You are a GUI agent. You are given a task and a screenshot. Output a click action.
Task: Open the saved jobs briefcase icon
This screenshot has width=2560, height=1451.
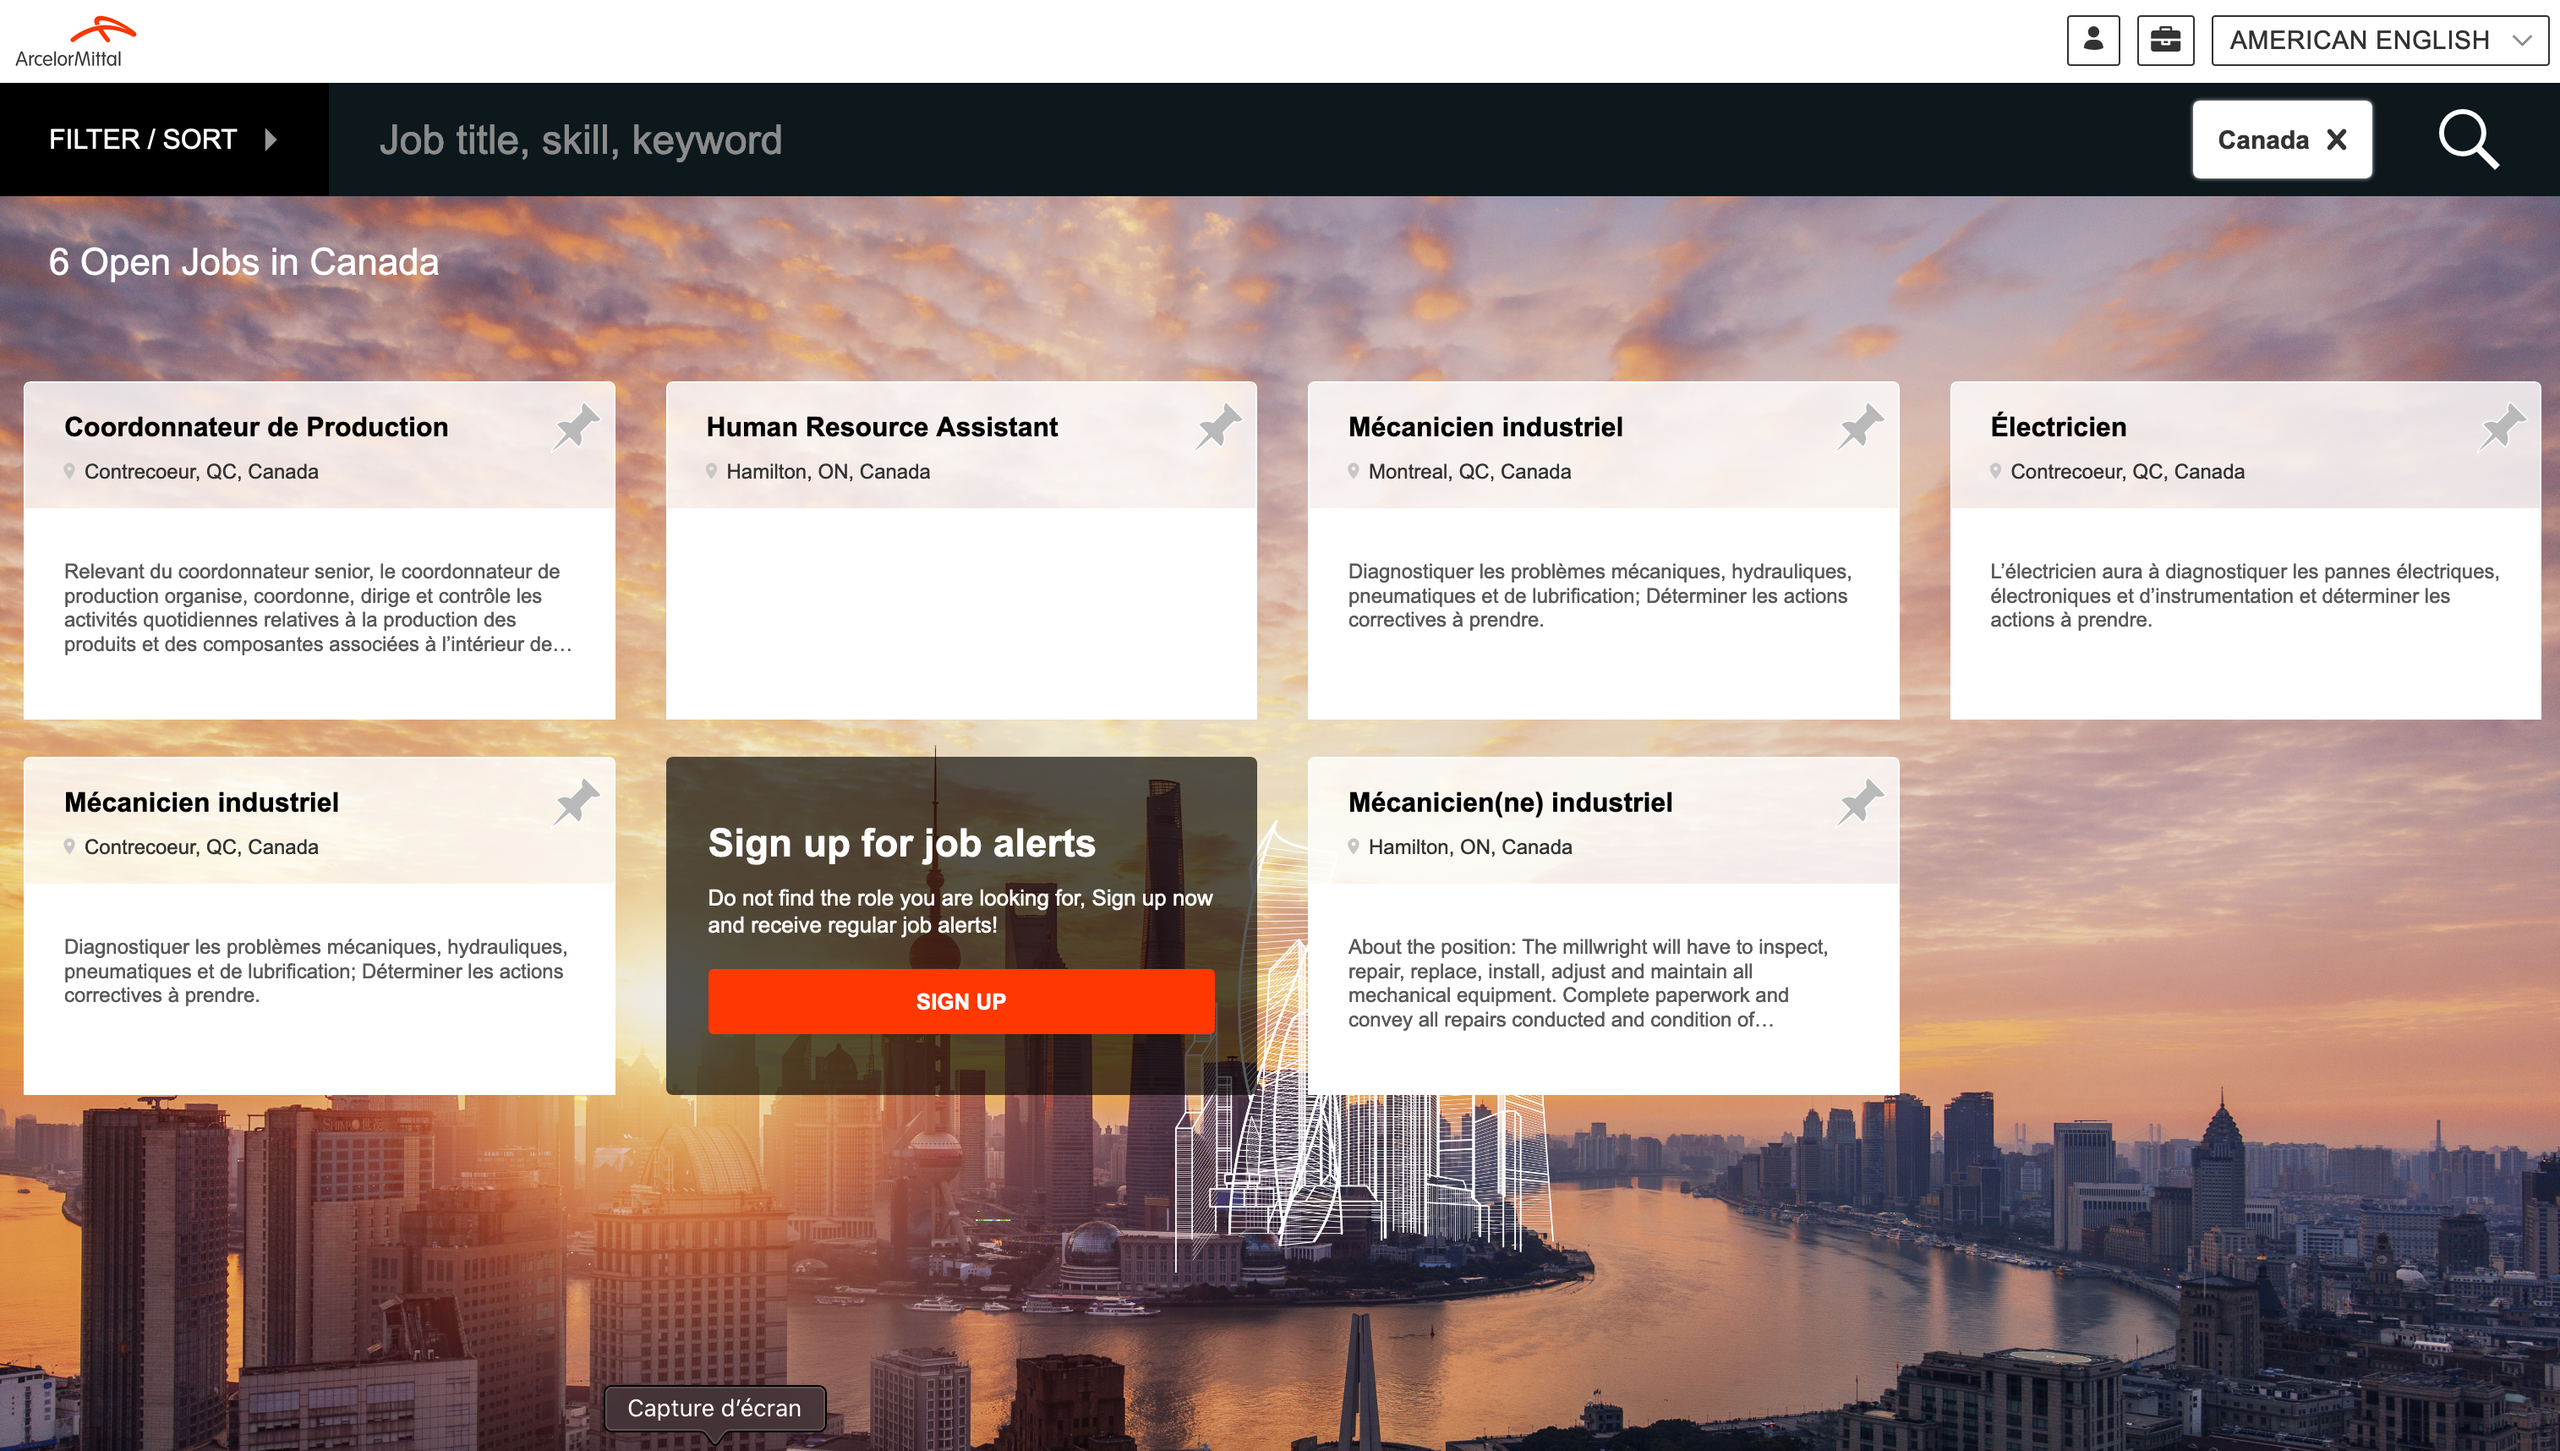(2165, 40)
